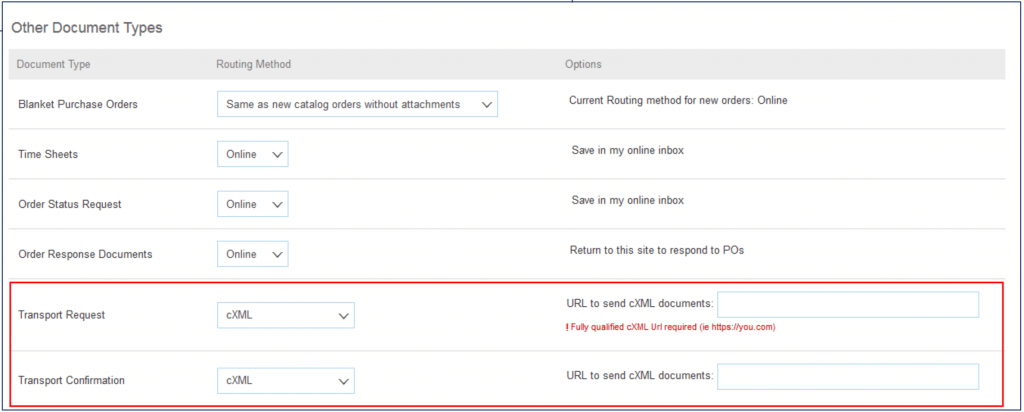Screen dimensions: 1024x412
Task: Click the Options column header
Action: [x=583, y=65]
